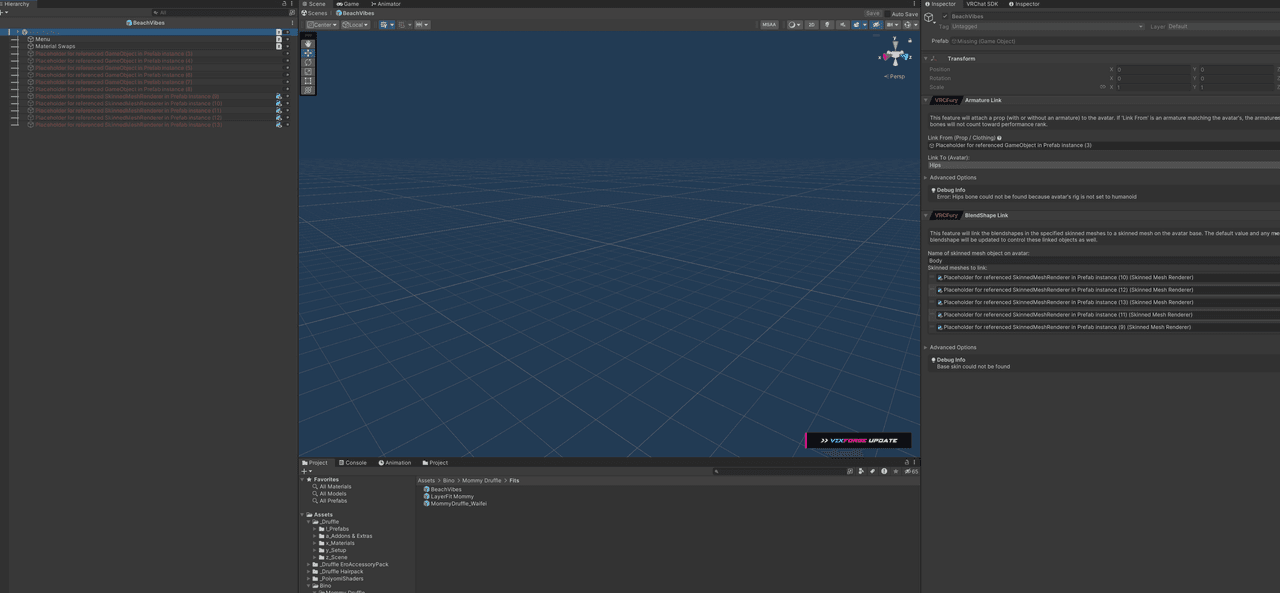Expand the t_Prefabs folder
Screen dimensions: 1280x593
[315, 529]
